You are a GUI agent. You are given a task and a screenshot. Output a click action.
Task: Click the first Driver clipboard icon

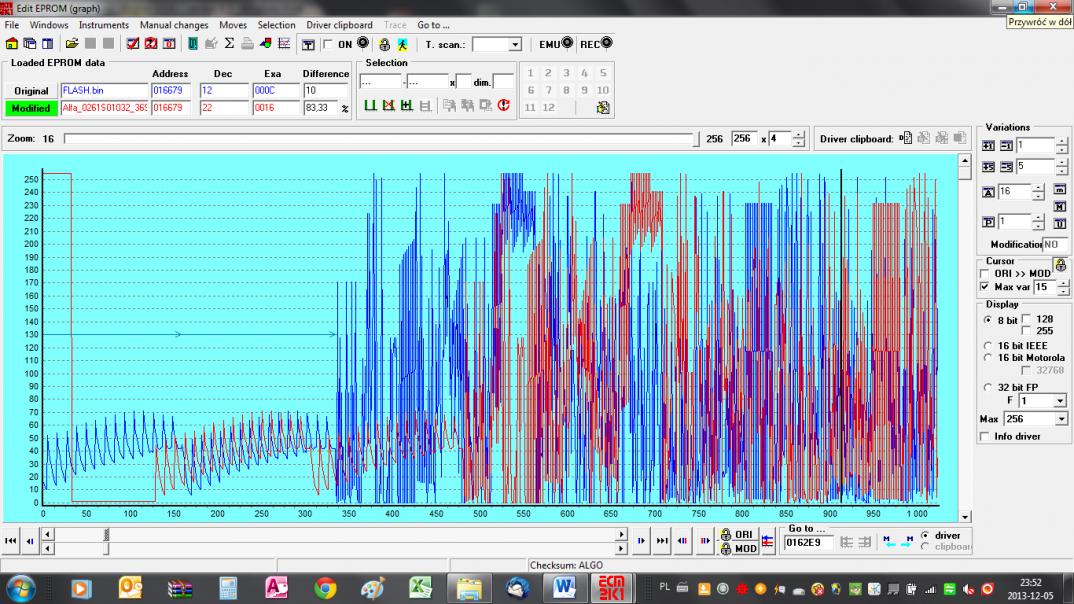(x=906, y=138)
